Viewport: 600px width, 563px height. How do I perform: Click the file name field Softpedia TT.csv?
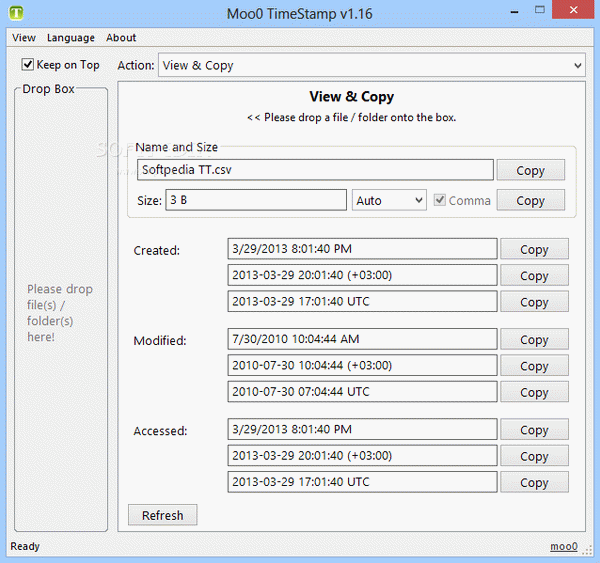(315, 170)
